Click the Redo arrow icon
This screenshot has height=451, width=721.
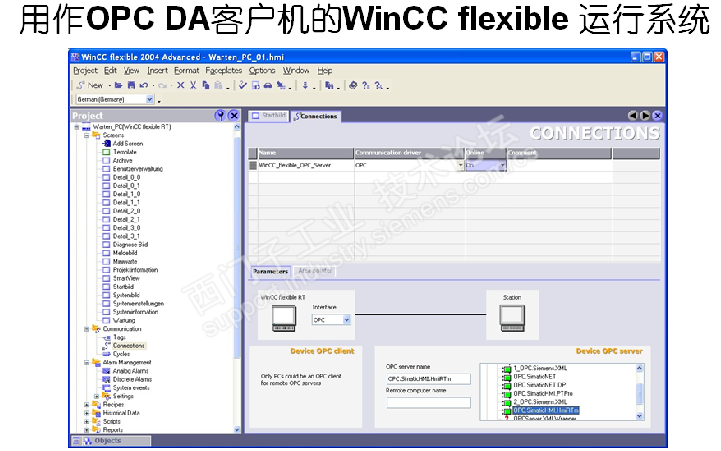click(x=162, y=86)
